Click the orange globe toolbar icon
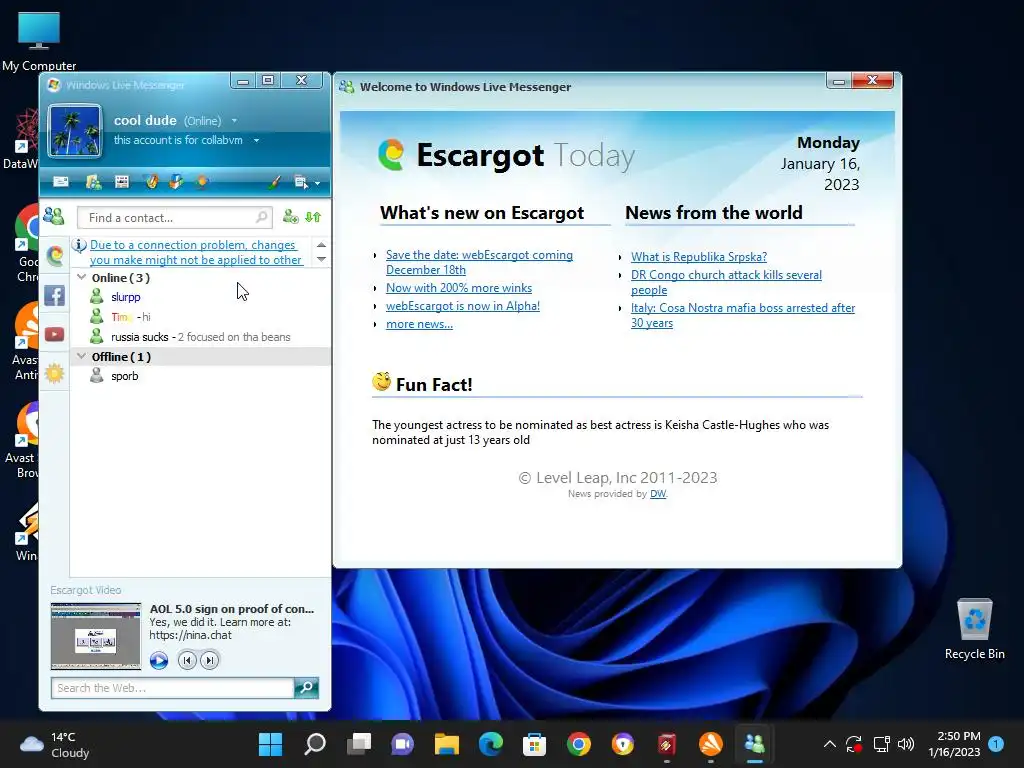 point(202,182)
